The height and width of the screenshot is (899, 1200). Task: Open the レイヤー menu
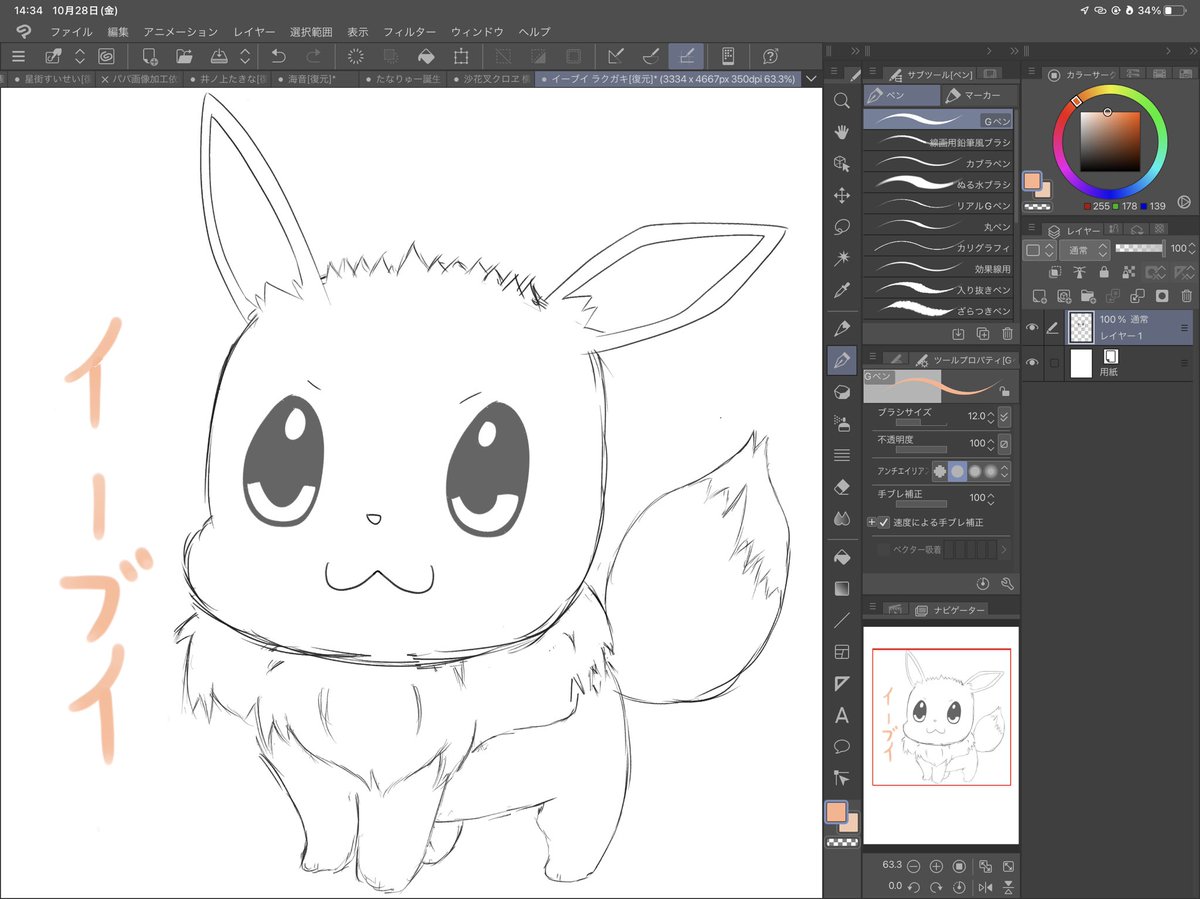[x=254, y=32]
